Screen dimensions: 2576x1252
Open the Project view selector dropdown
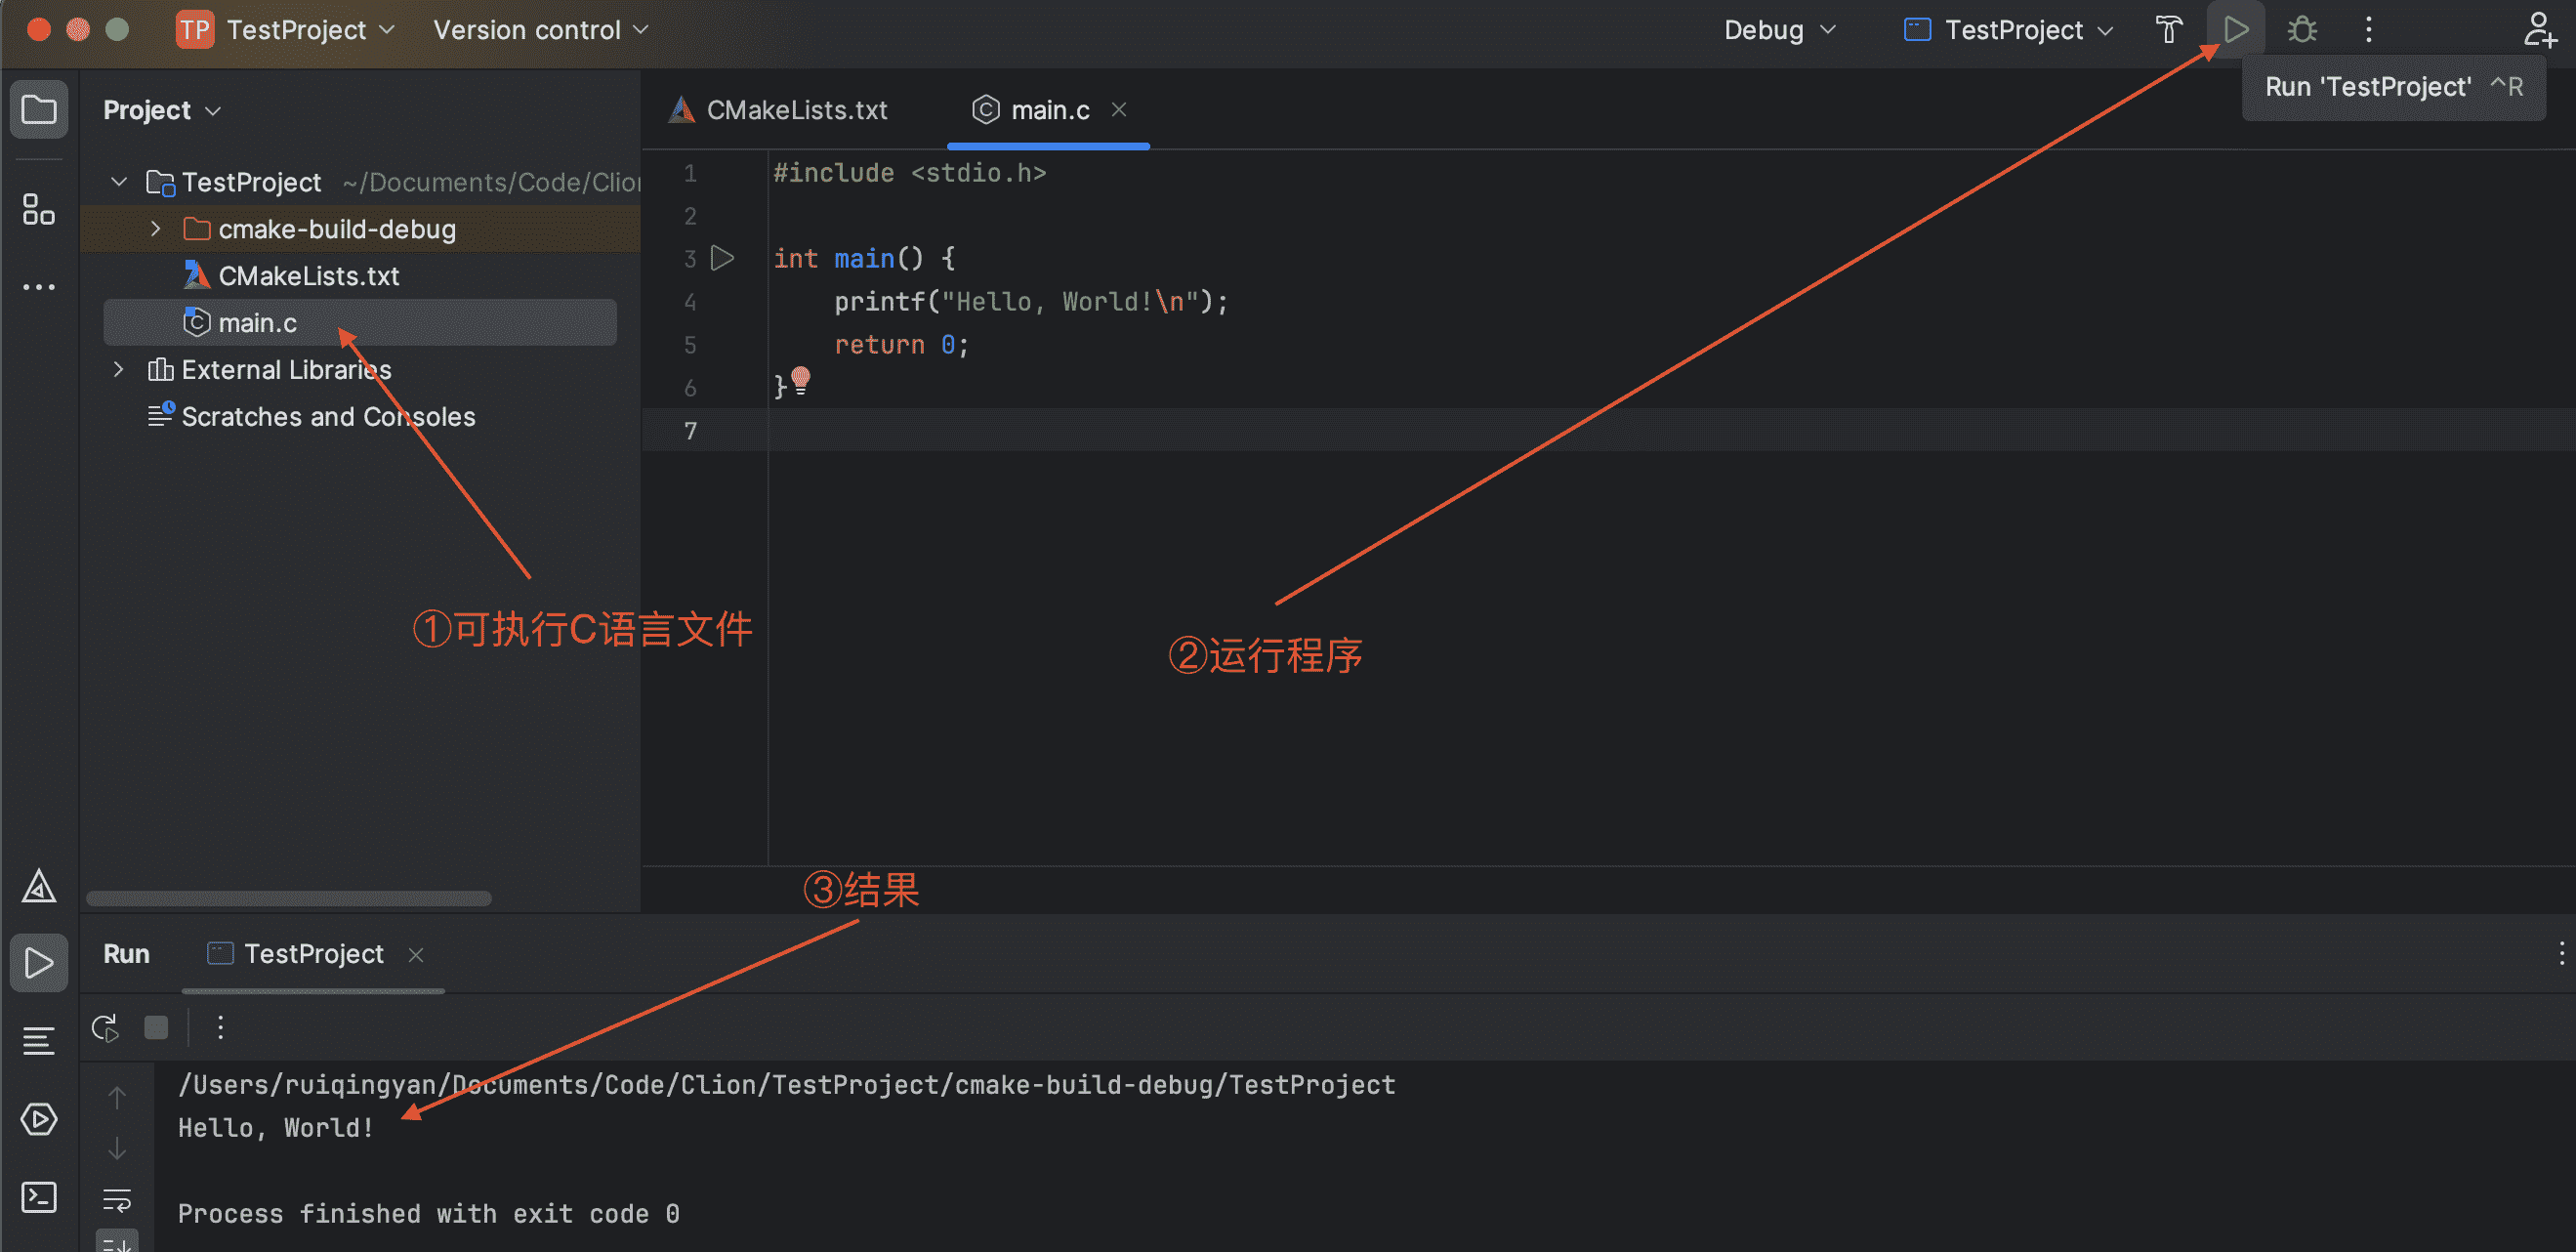point(161,110)
